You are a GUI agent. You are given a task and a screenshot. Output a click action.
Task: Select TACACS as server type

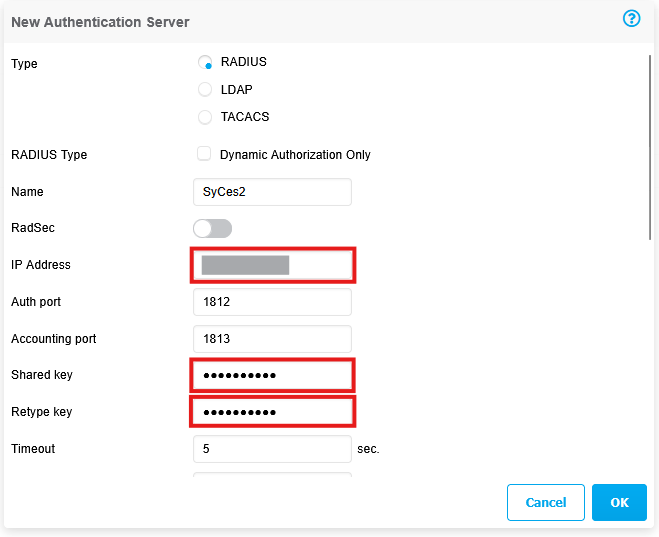coord(205,117)
